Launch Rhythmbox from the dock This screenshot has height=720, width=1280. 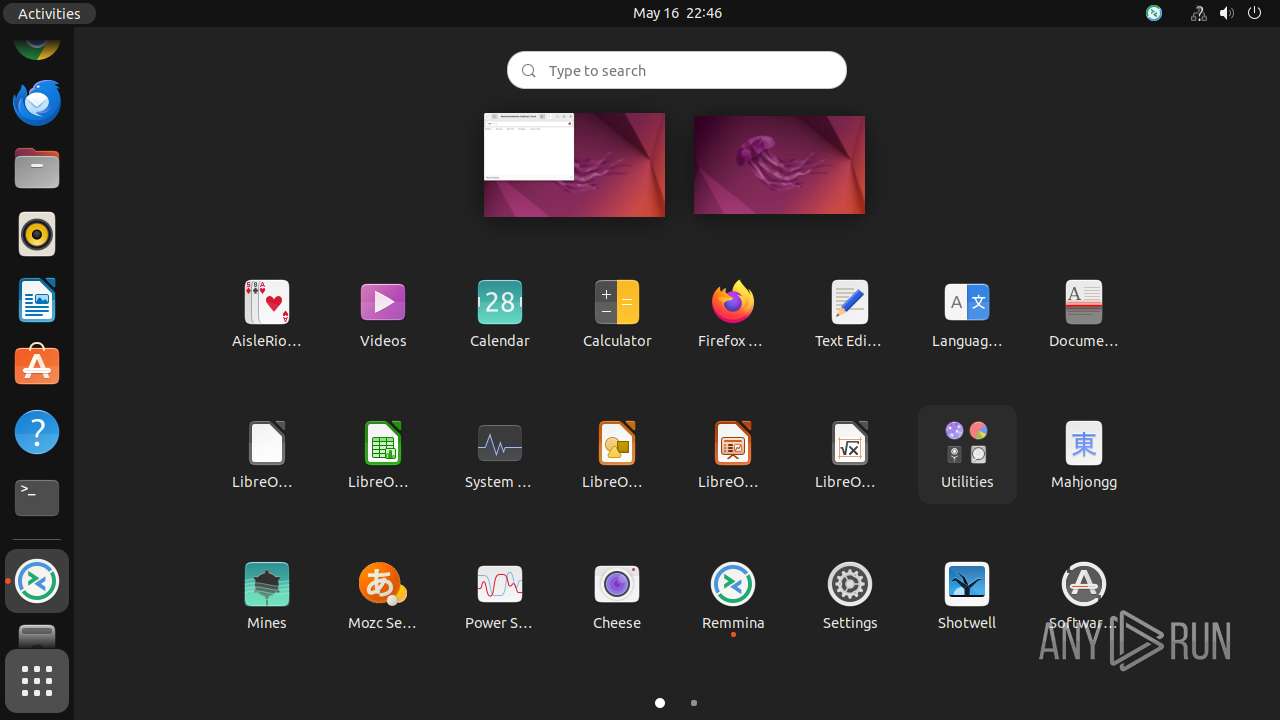(37, 234)
